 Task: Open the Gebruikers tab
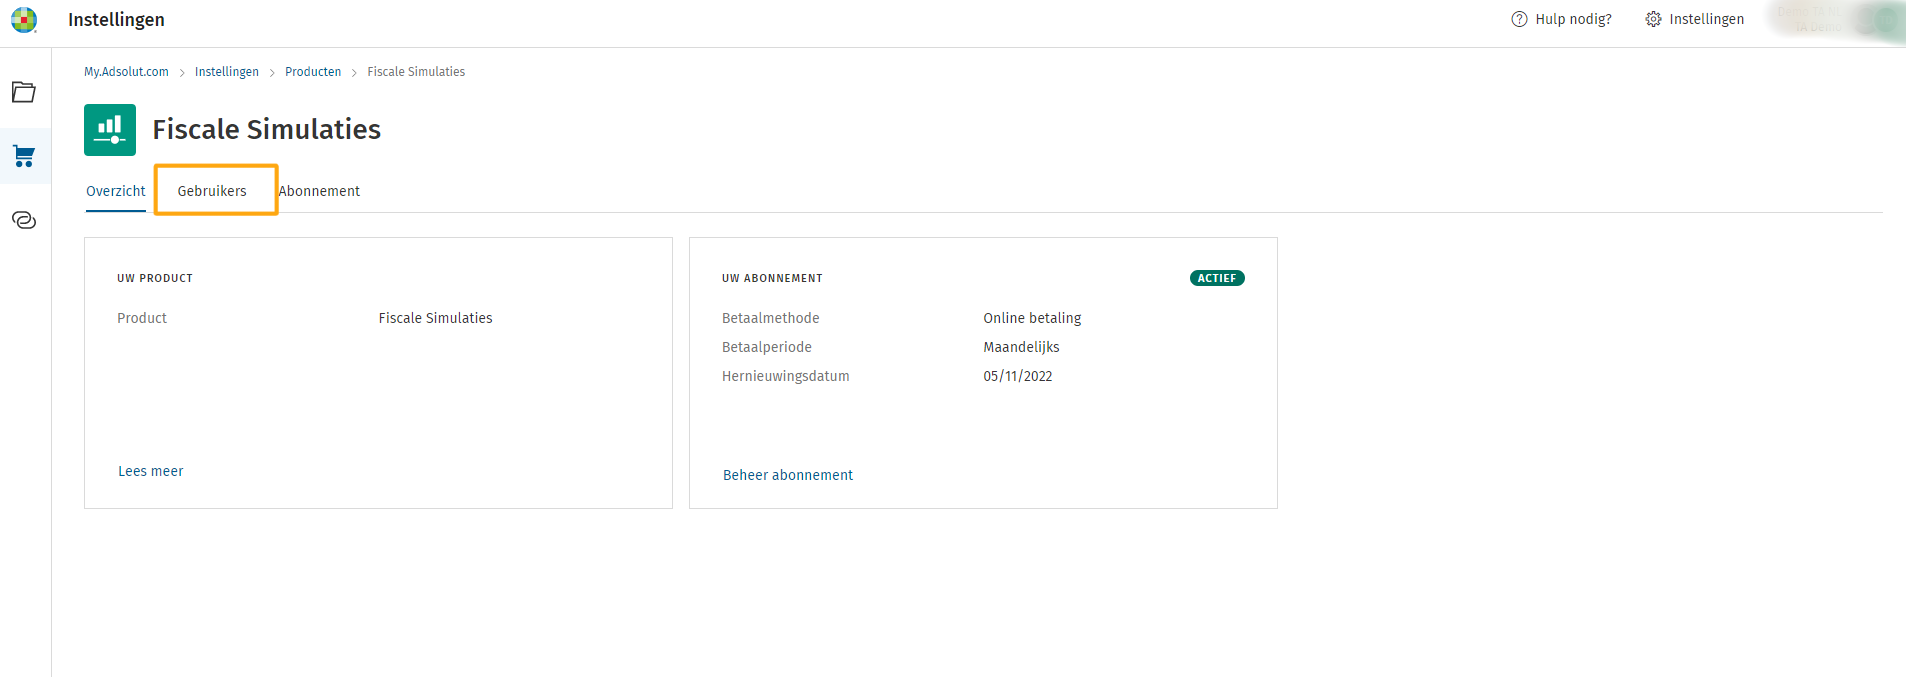(212, 191)
